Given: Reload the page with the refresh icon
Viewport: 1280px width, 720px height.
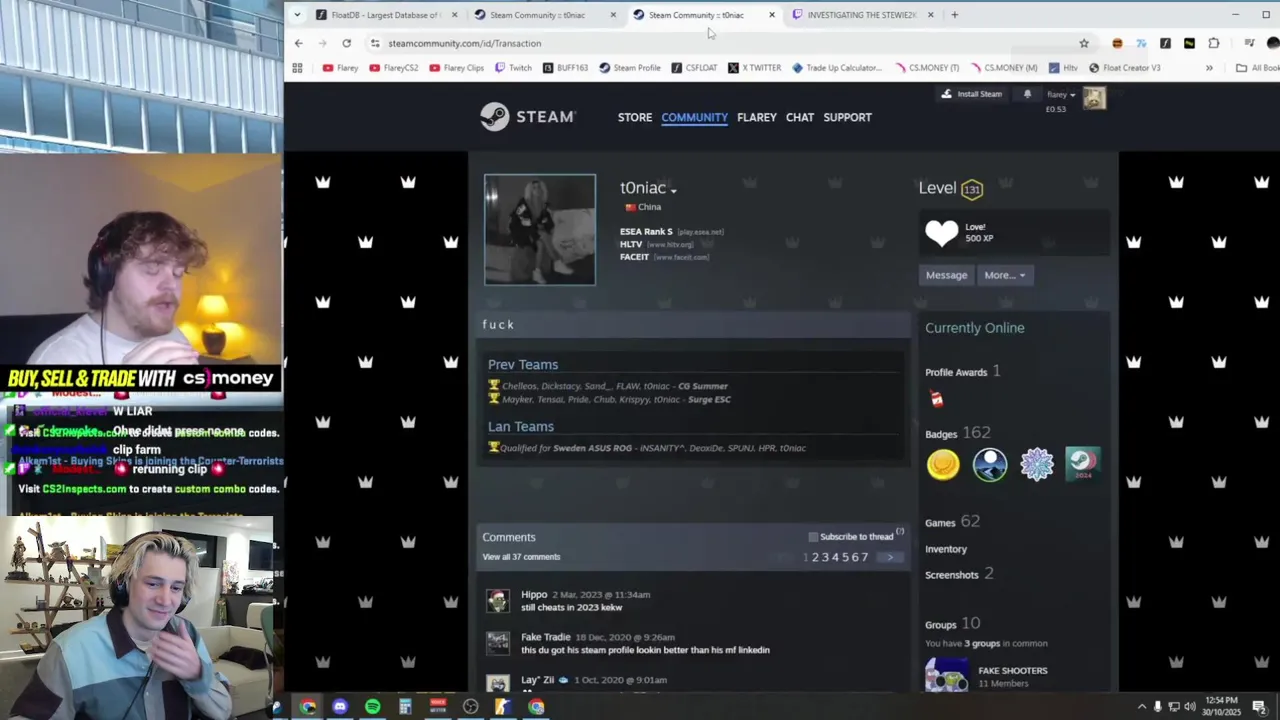Looking at the screenshot, I should tap(346, 43).
